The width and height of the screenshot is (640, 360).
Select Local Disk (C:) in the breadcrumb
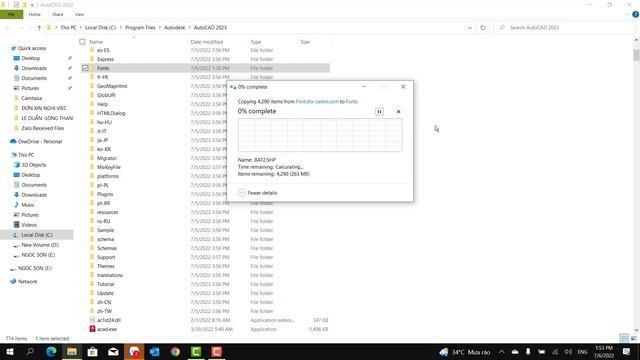[x=100, y=27]
